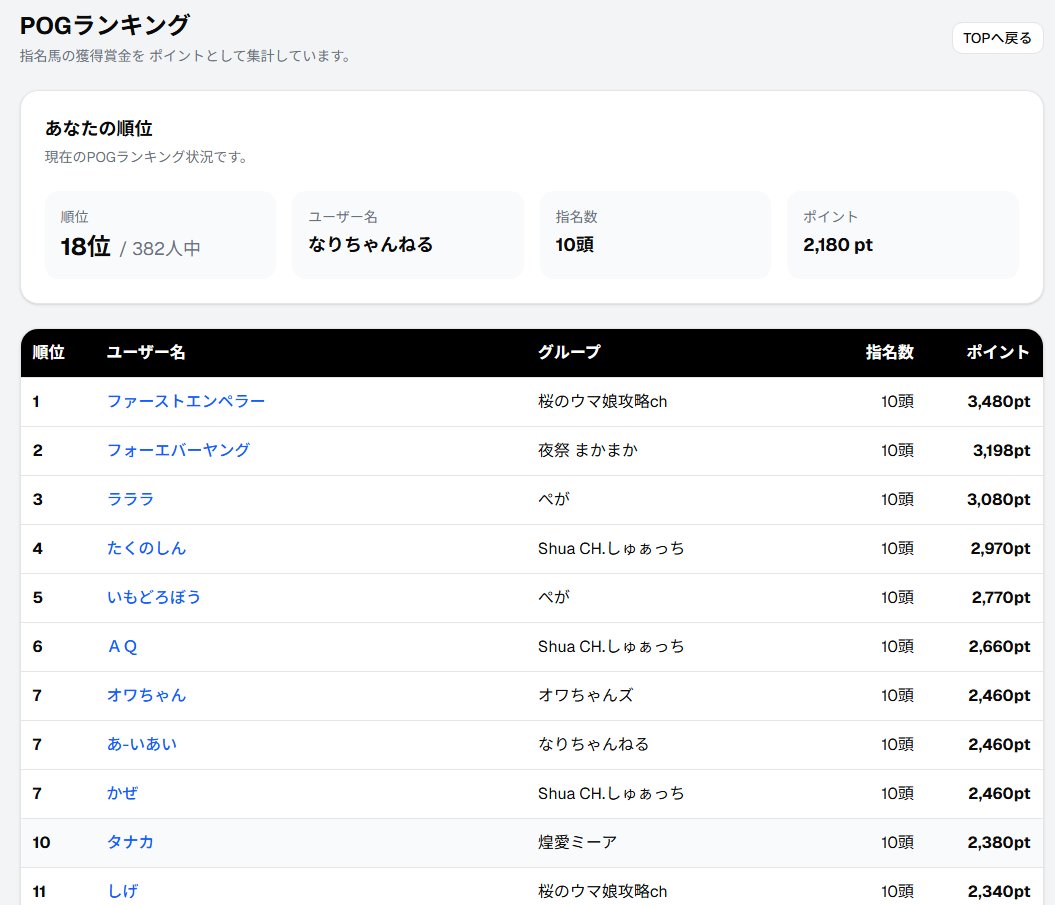This screenshot has width=1055, height=905.
Task: Click the 2,970pt points cell
Action: tap(1000, 549)
